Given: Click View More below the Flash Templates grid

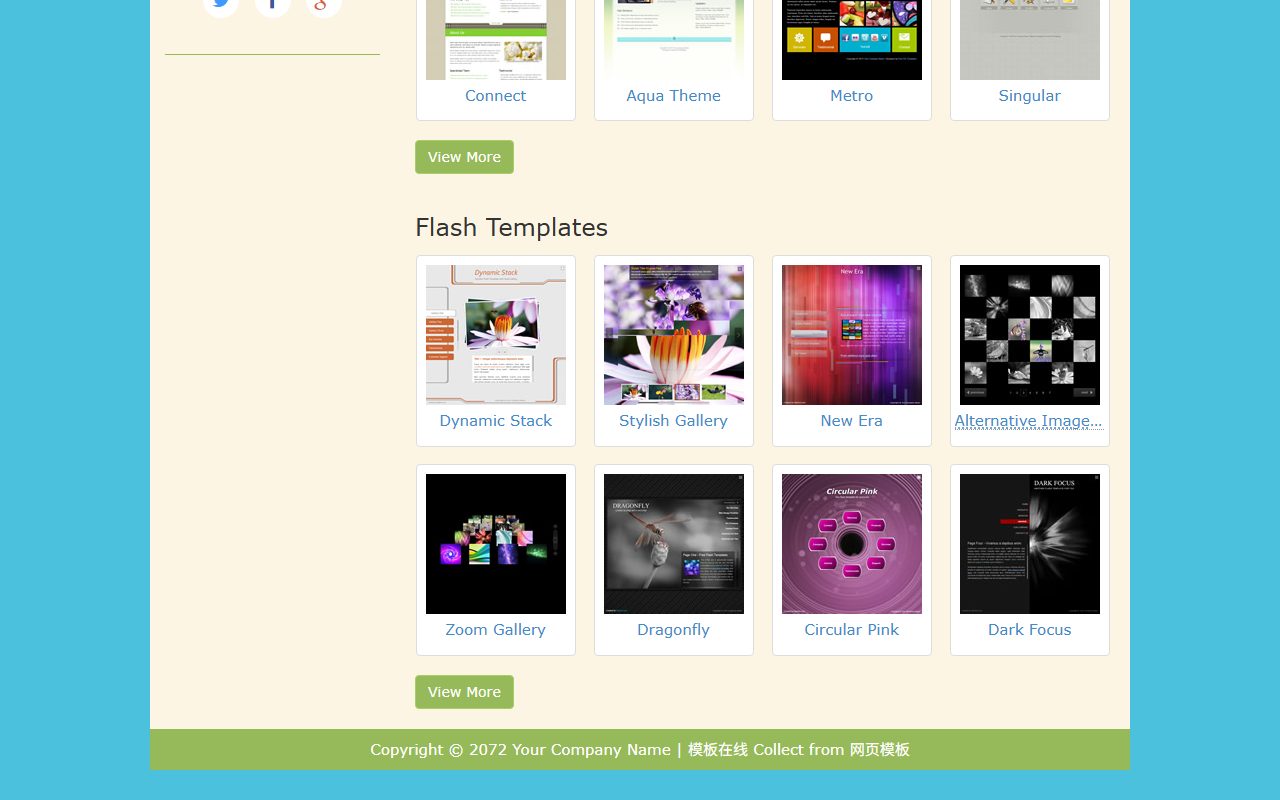Looking at the screenshot, I should [x=464, y=692].
